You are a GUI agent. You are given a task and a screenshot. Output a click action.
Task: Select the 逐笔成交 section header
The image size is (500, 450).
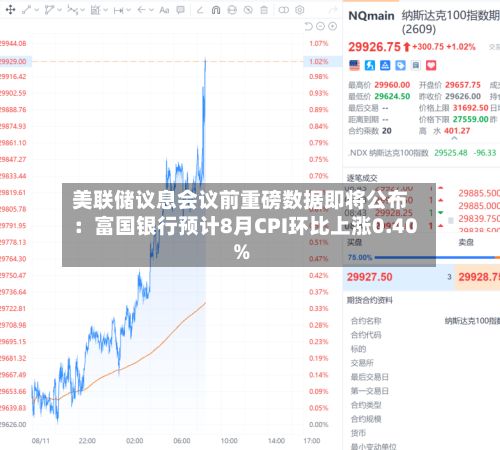(x=362, y=178)
